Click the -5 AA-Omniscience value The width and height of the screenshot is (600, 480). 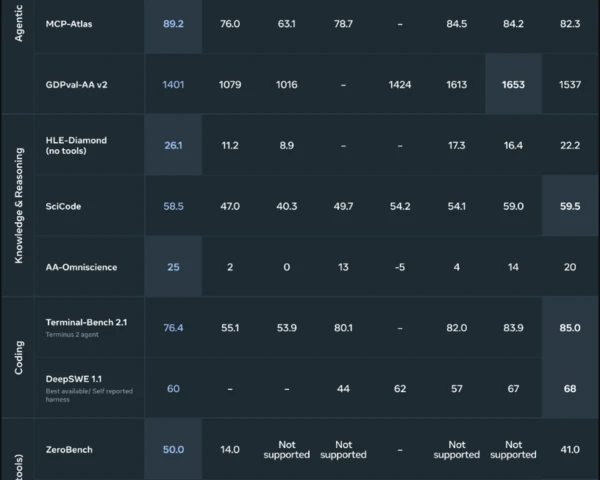click(x=400, y=267)
